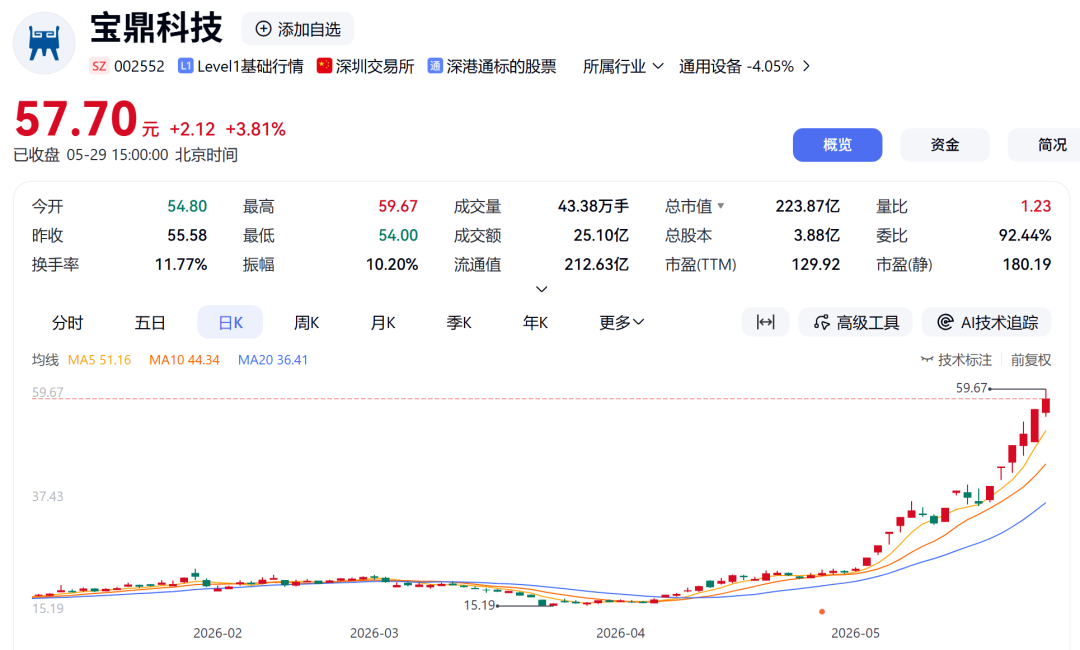1080x650 pixels.
Task: Click 成交额 value 25.10亿
Action: click(x=601, y=235)
